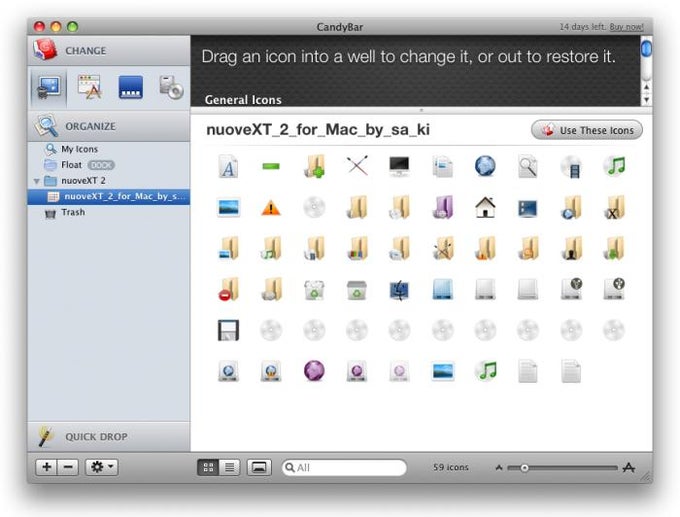Select the purple globe icon
Viewport: 680px width, 517px height.
(x=314, y=371)
